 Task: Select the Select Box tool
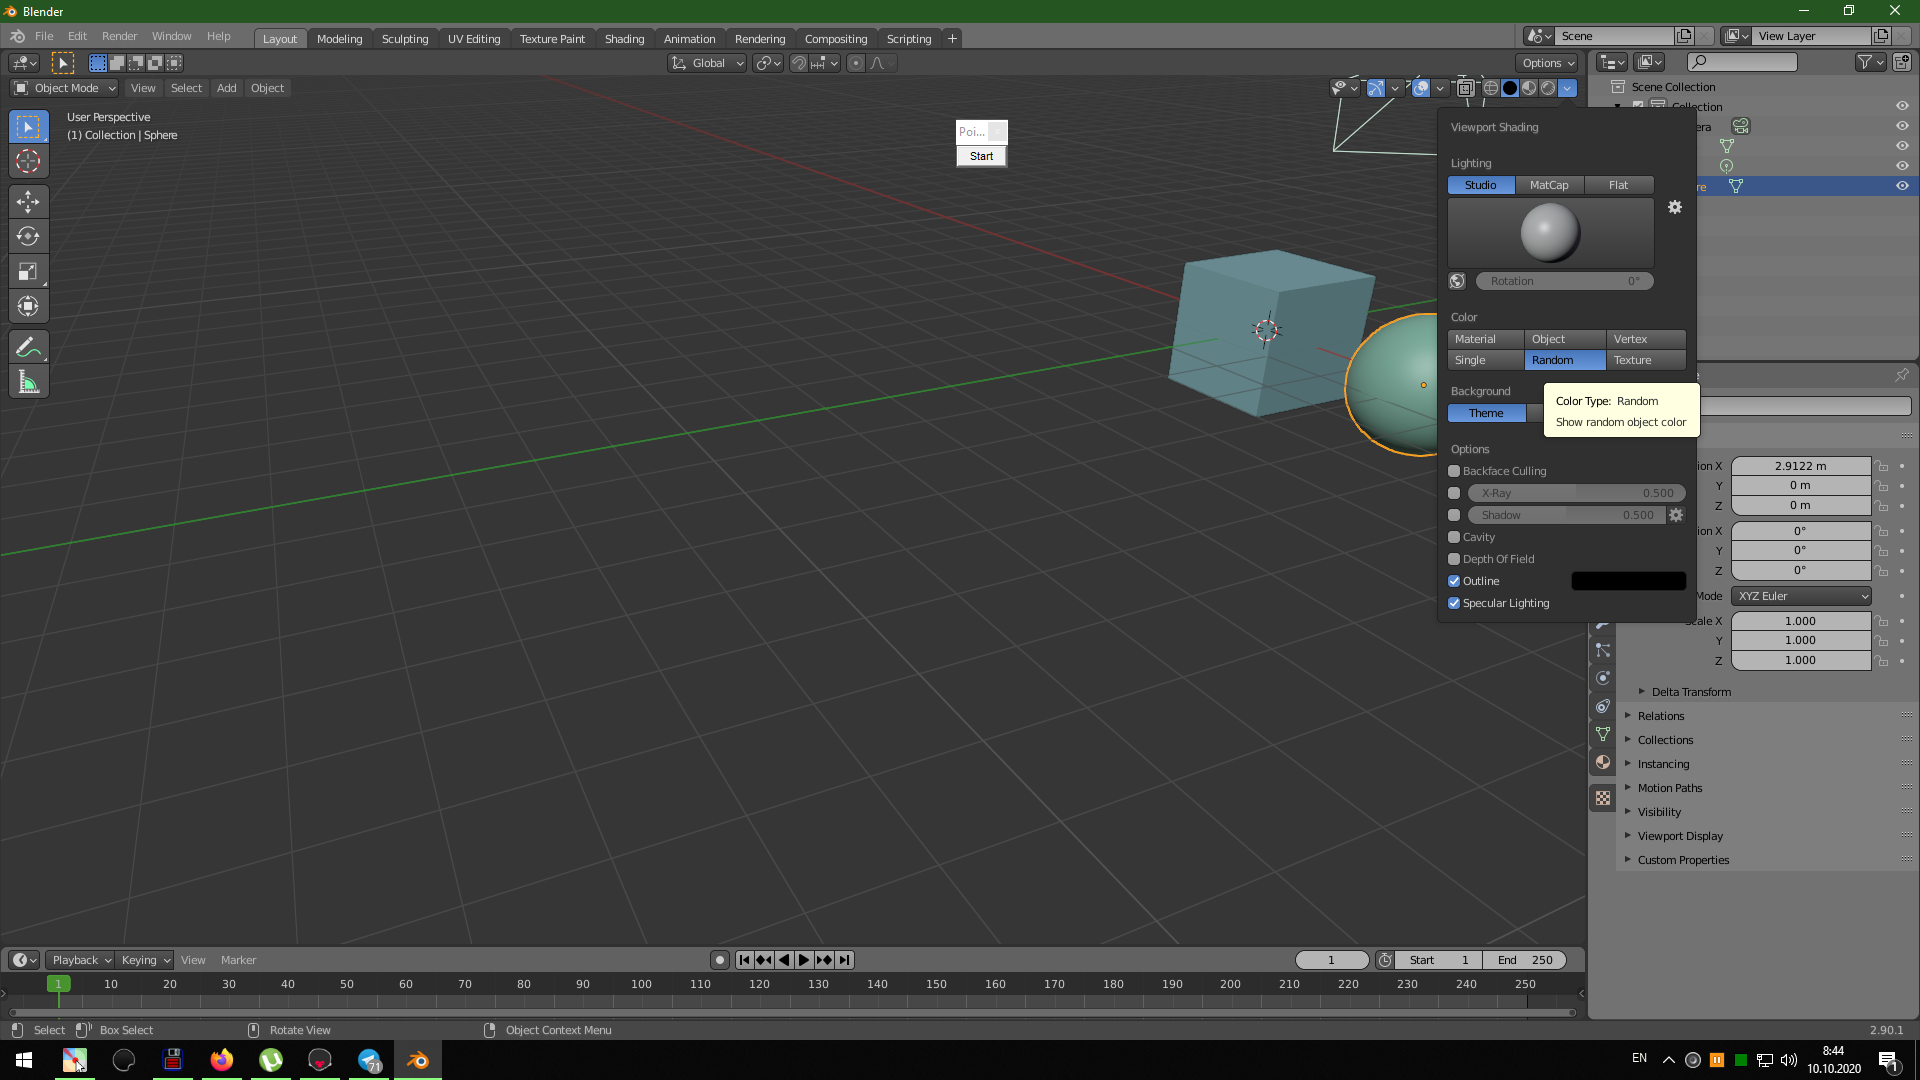(x=28, y=127)
